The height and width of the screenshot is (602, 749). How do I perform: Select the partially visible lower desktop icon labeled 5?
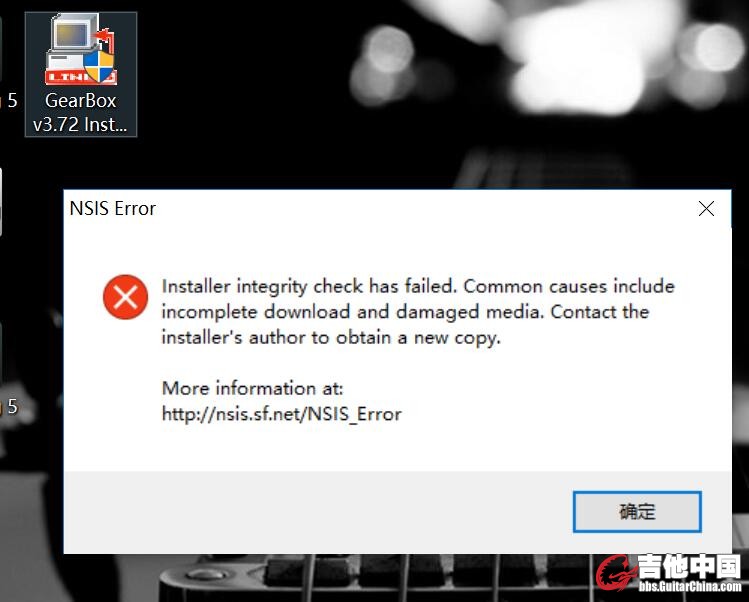(x=11, y=407)
